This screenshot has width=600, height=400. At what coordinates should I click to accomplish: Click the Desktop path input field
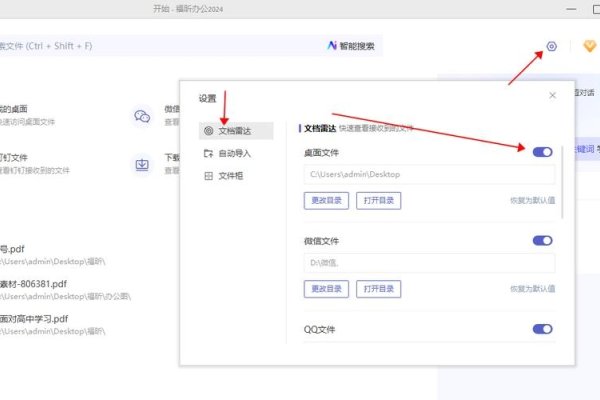coord(429,175)
